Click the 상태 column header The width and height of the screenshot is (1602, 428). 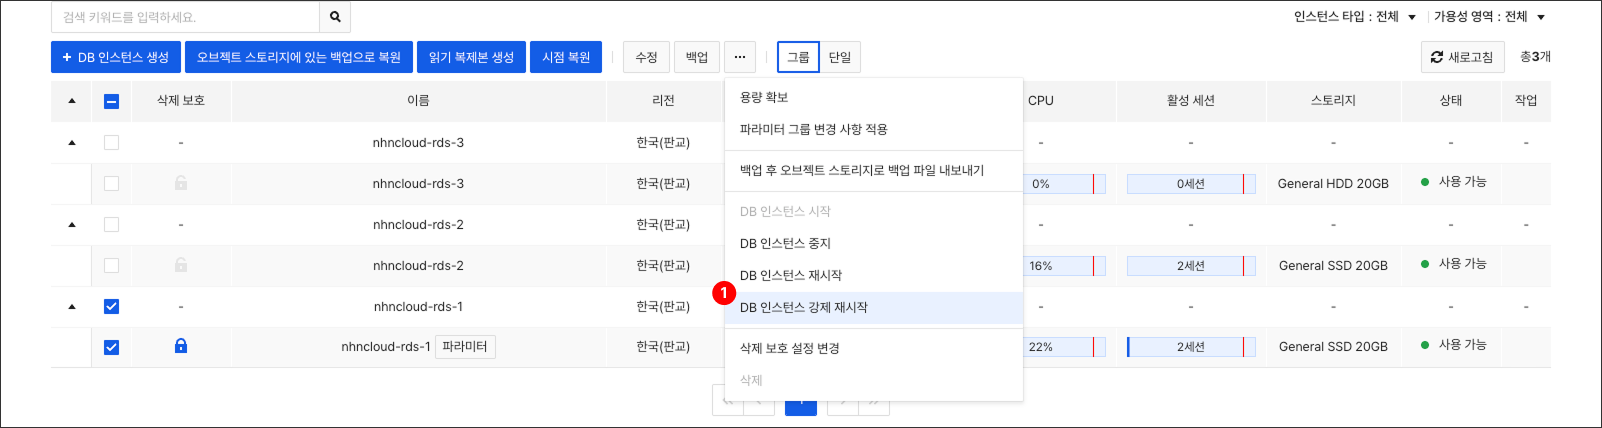click(1451, 101)
